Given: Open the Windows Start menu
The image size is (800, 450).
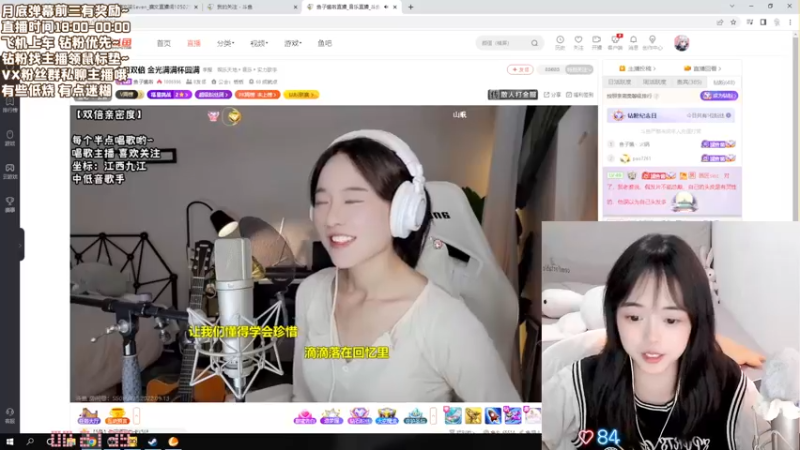Looking at the screenshot, I should 10,442.
